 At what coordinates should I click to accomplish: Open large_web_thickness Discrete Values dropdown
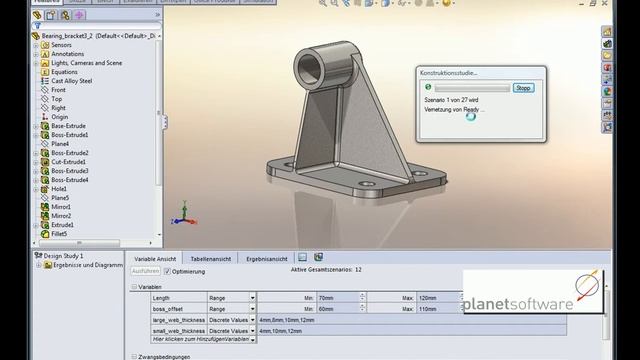point(252,320)
